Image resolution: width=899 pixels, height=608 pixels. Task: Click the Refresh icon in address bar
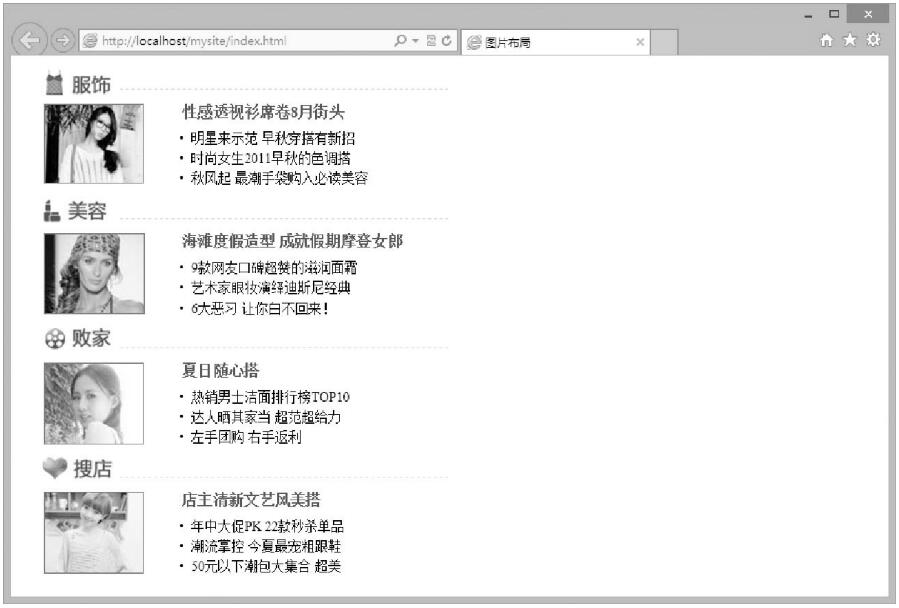tap(447, 41)
